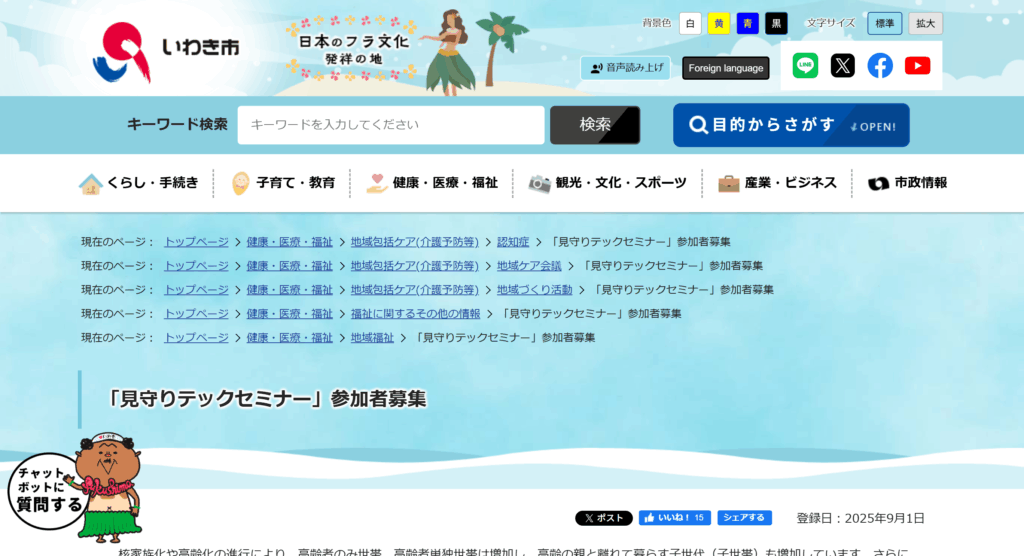Open the Foreign language selector
Viewport: 1024px width, 556px height.
coord(725,68)
